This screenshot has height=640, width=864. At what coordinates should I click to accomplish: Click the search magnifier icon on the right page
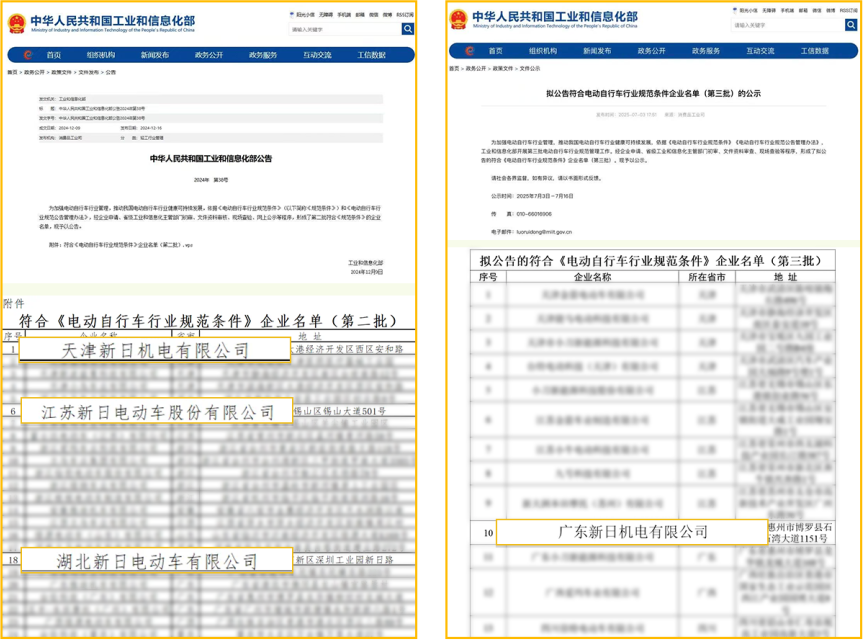[x=849, y=25]
